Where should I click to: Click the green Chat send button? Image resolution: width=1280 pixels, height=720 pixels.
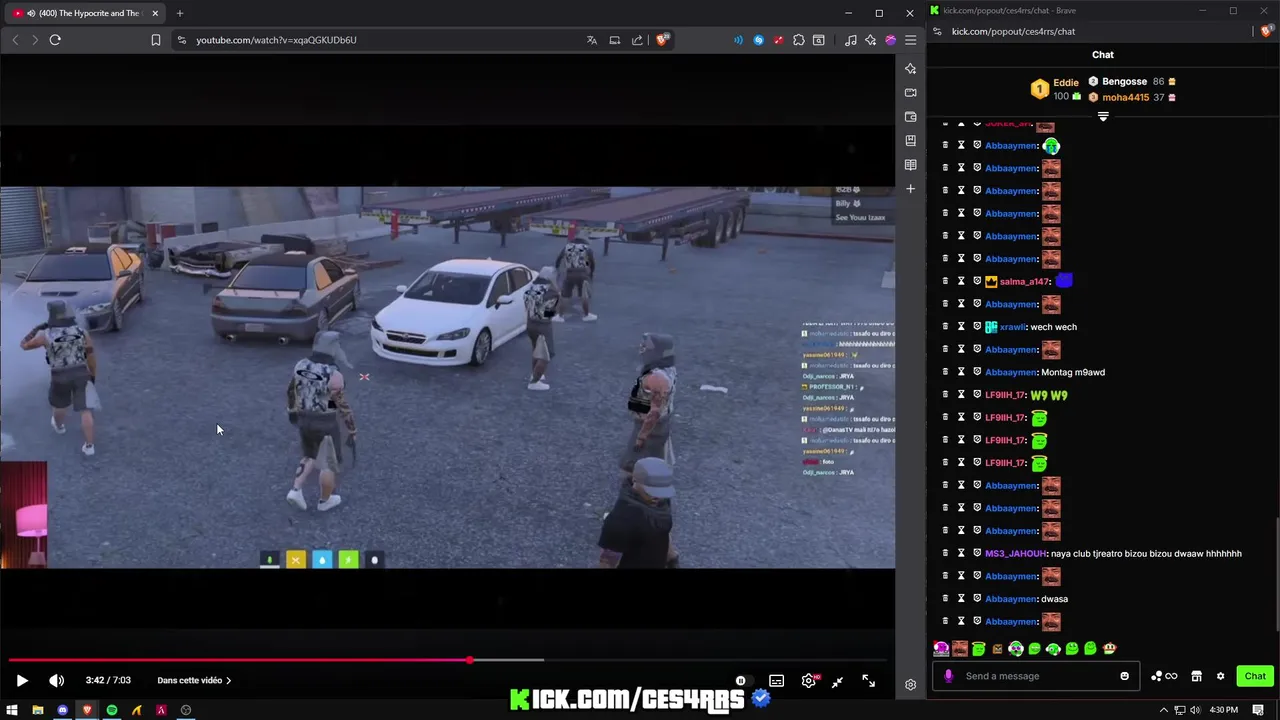point(1255,676)
